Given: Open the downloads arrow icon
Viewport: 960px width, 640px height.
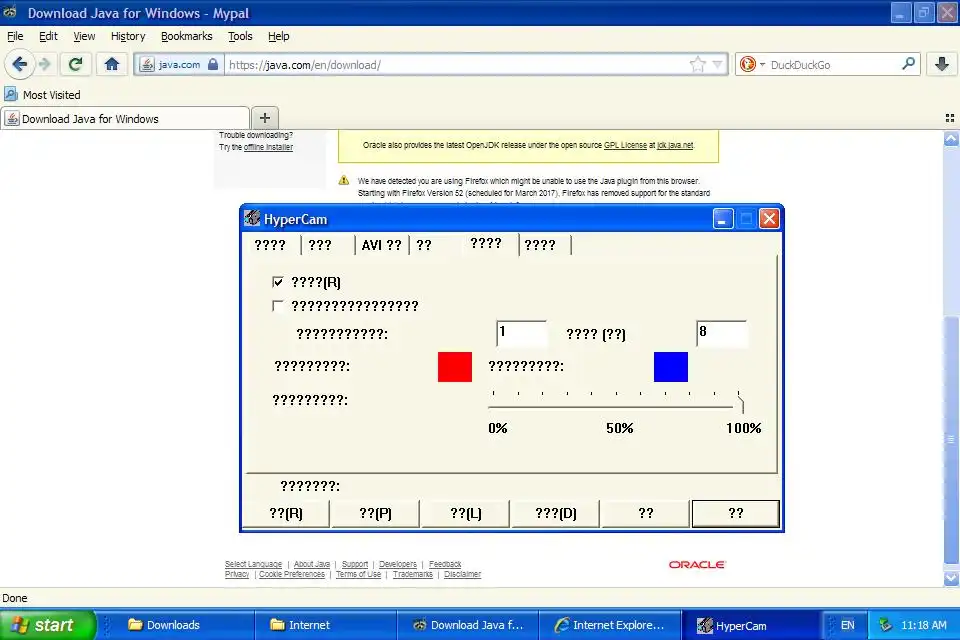Looking at the screenshot, I should 942,64.
